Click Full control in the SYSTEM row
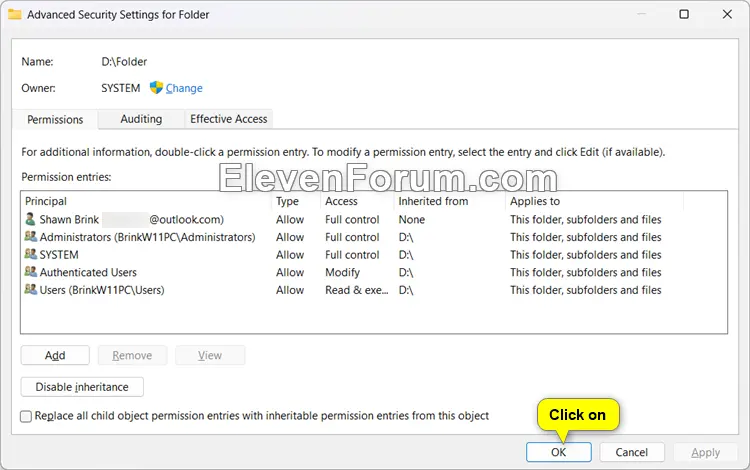This screenshot has height=470, width=750. 352,255
